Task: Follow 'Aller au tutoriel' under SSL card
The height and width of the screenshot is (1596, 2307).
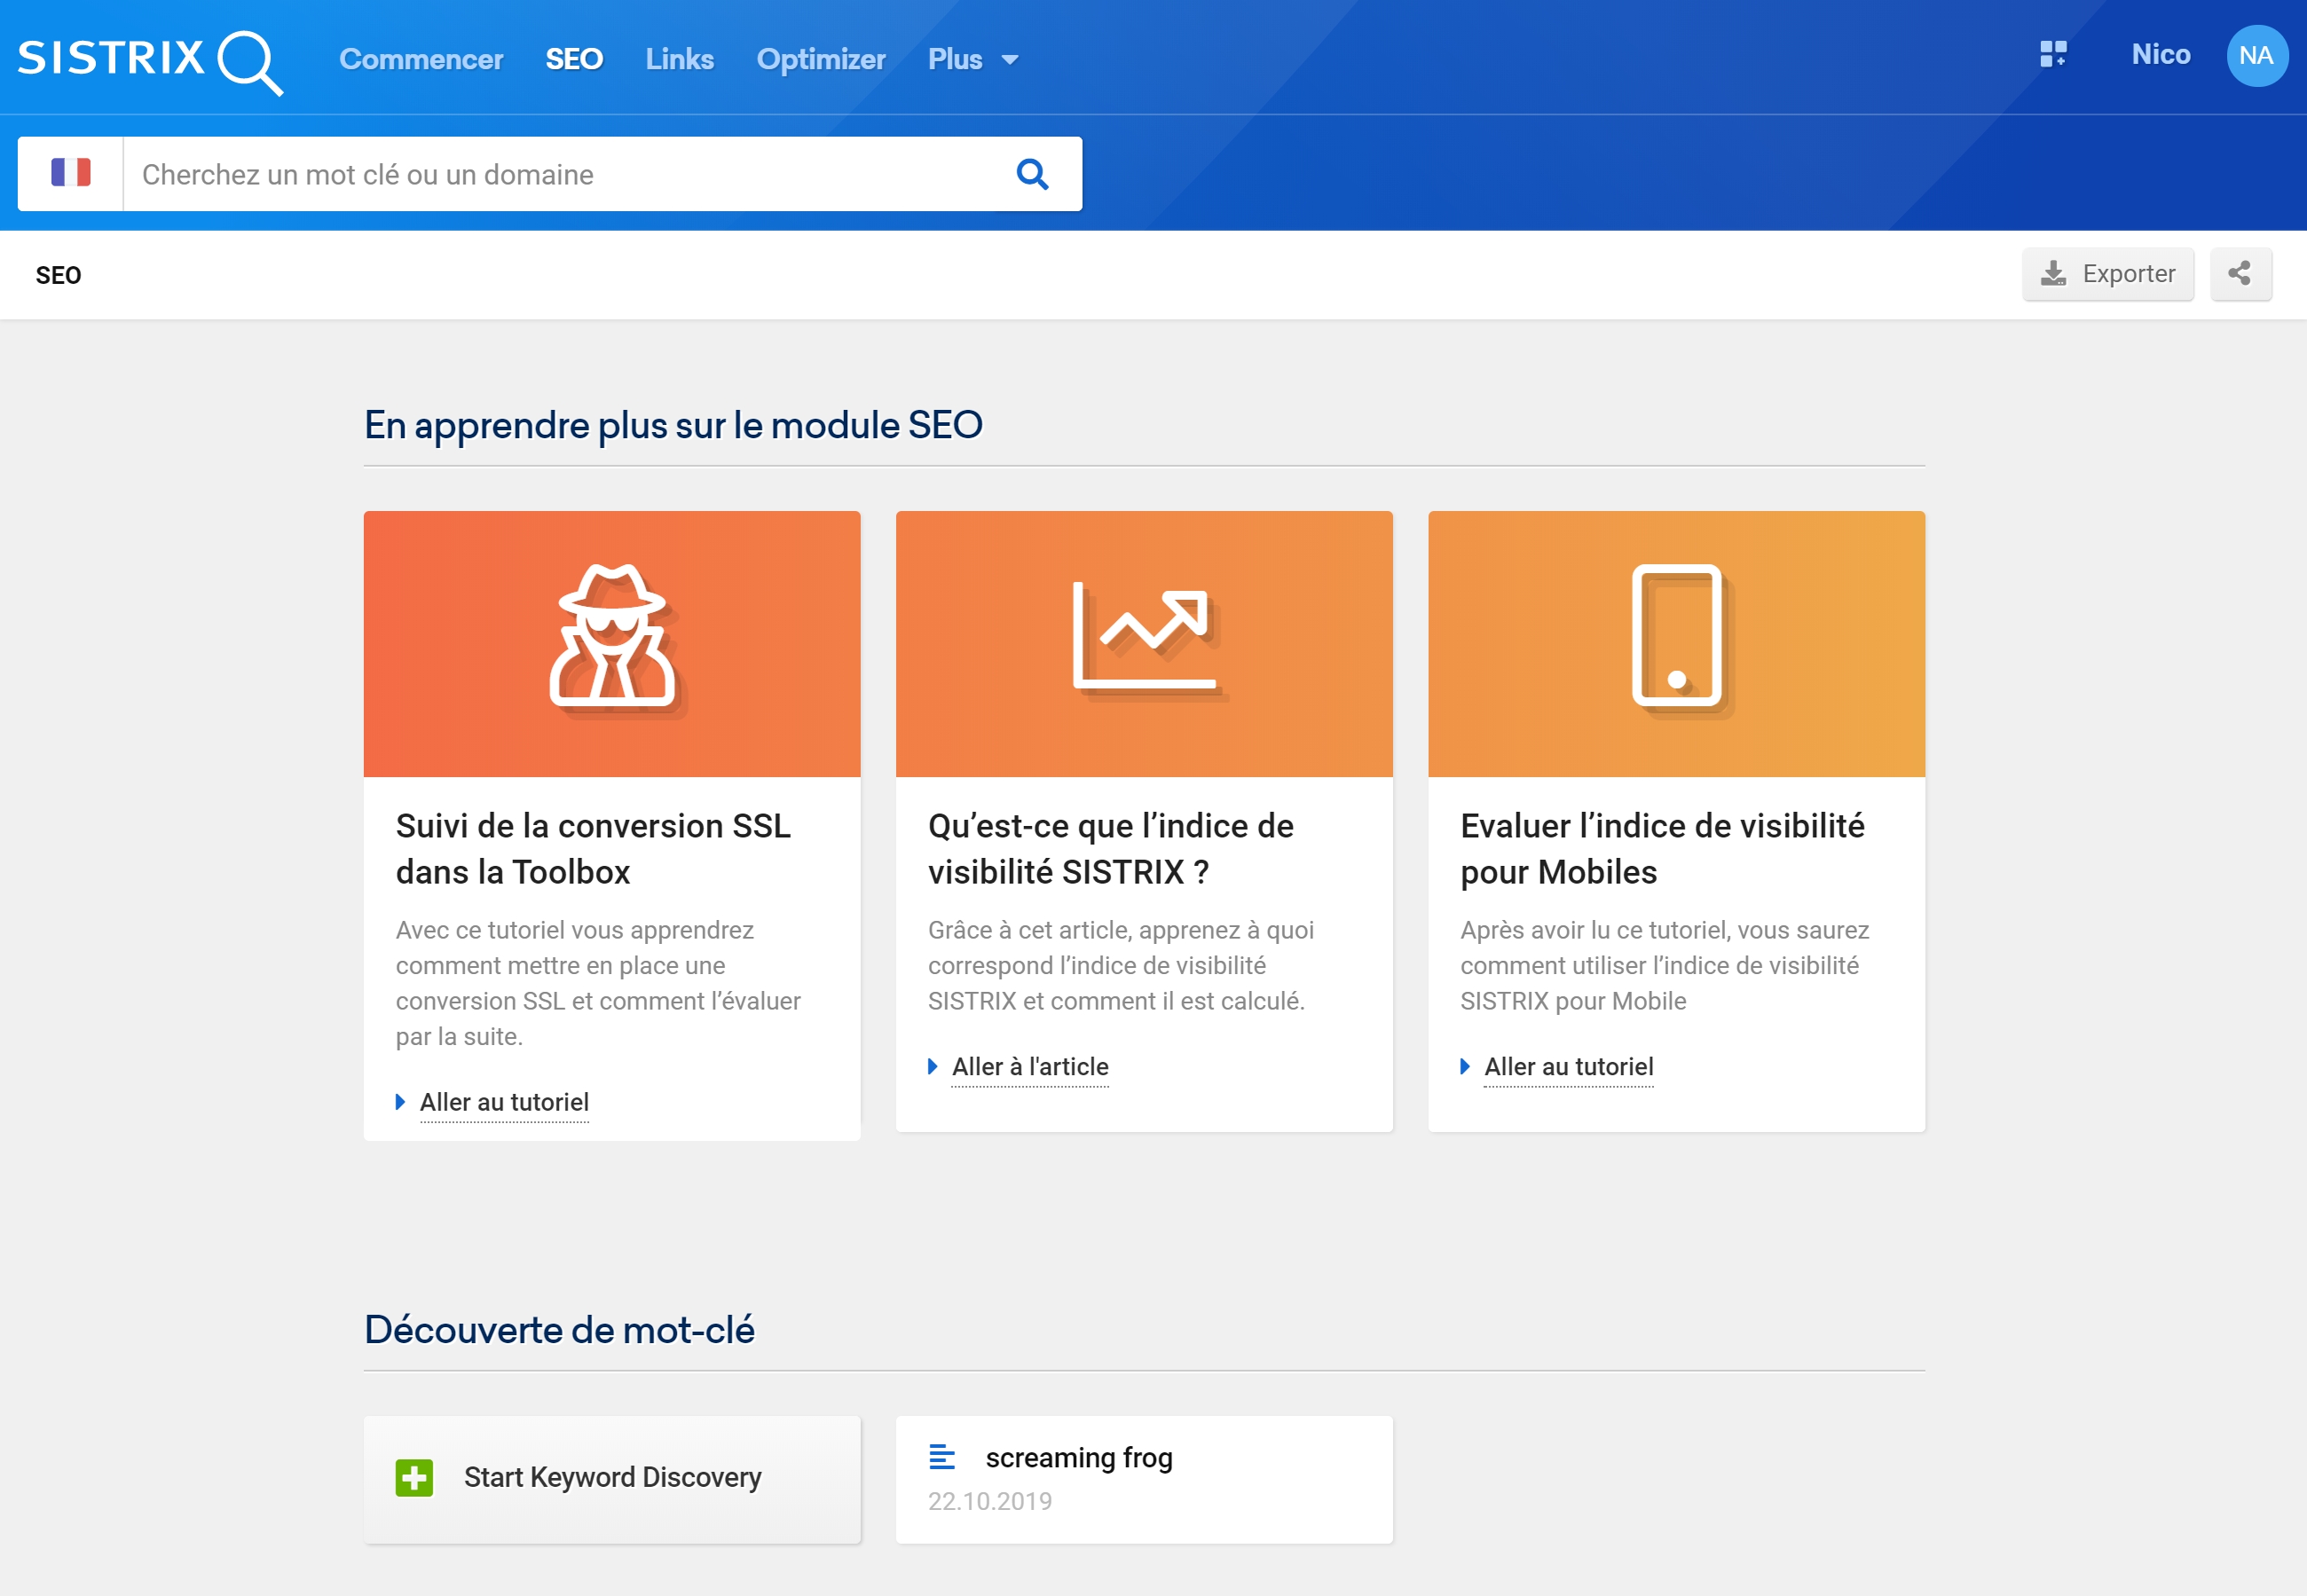Action: 504,1102
